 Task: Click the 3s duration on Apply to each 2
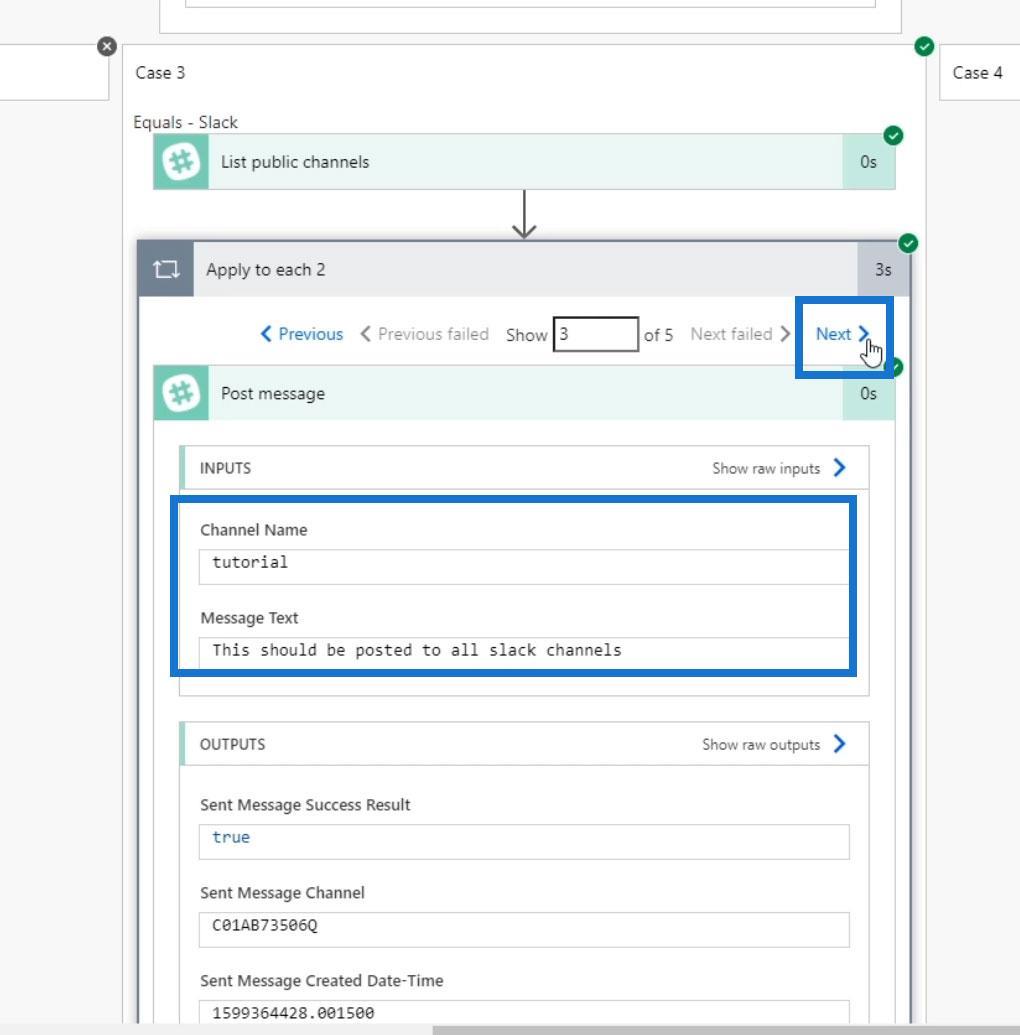point(883,269)
